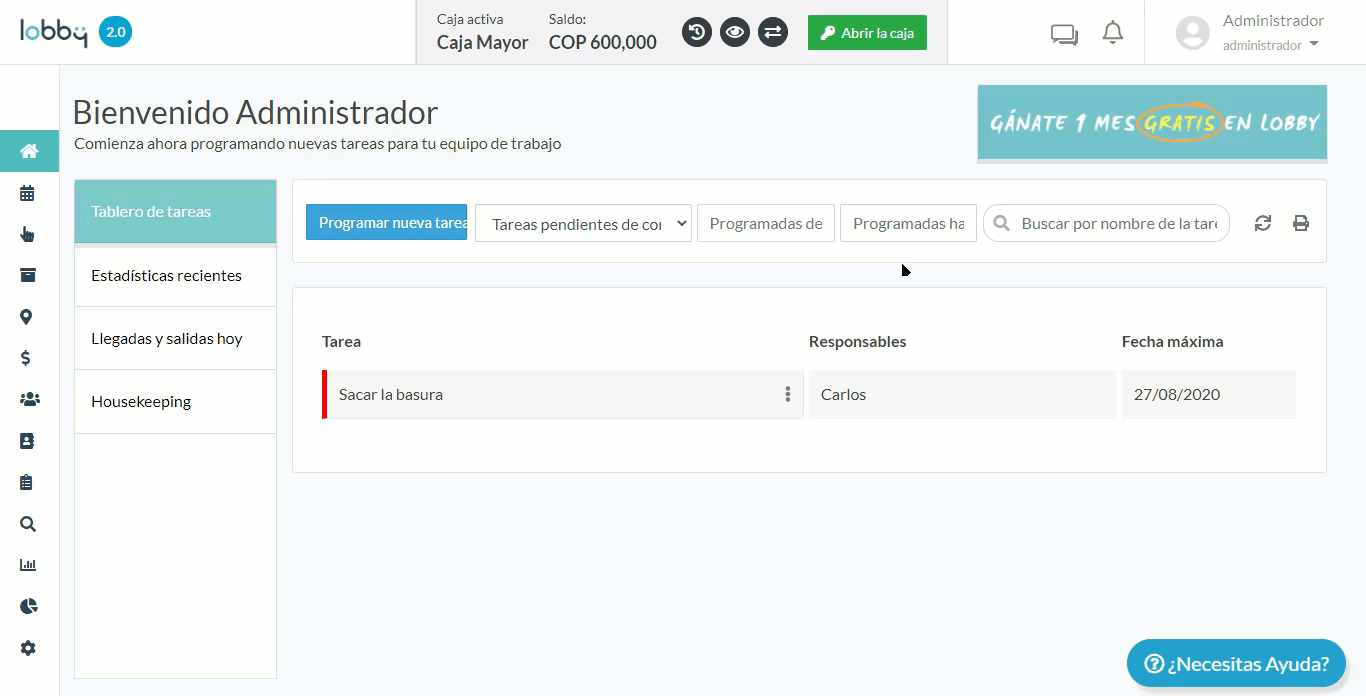
Task: Refresh the task list
Action: tap(1262, 223)
